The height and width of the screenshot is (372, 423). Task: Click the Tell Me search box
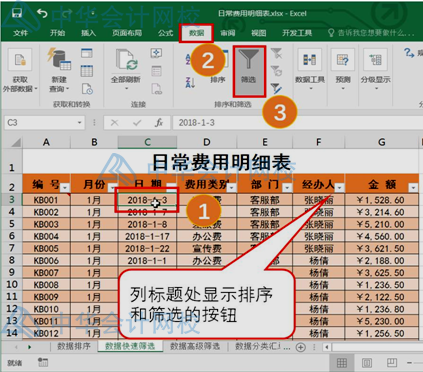point(371,33)
